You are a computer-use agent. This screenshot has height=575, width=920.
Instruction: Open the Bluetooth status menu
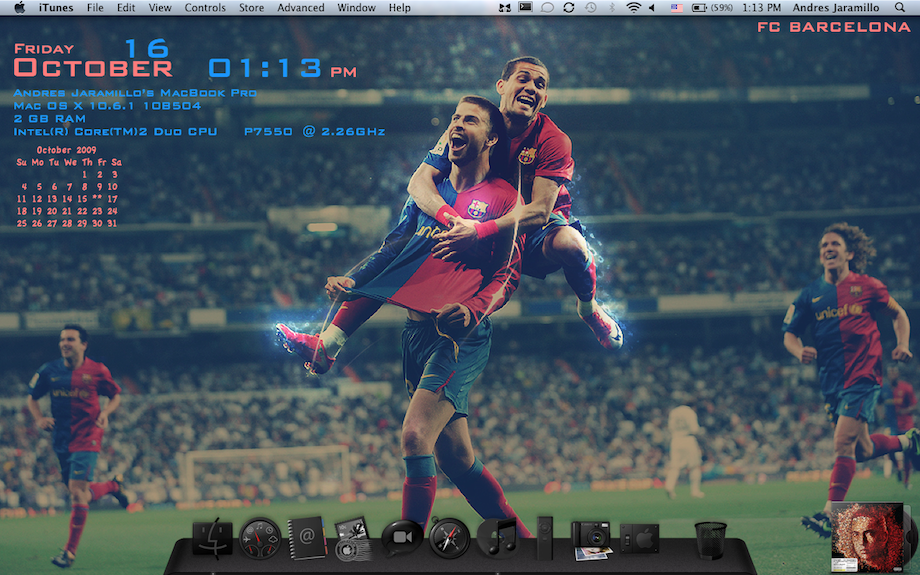point(611,8)
